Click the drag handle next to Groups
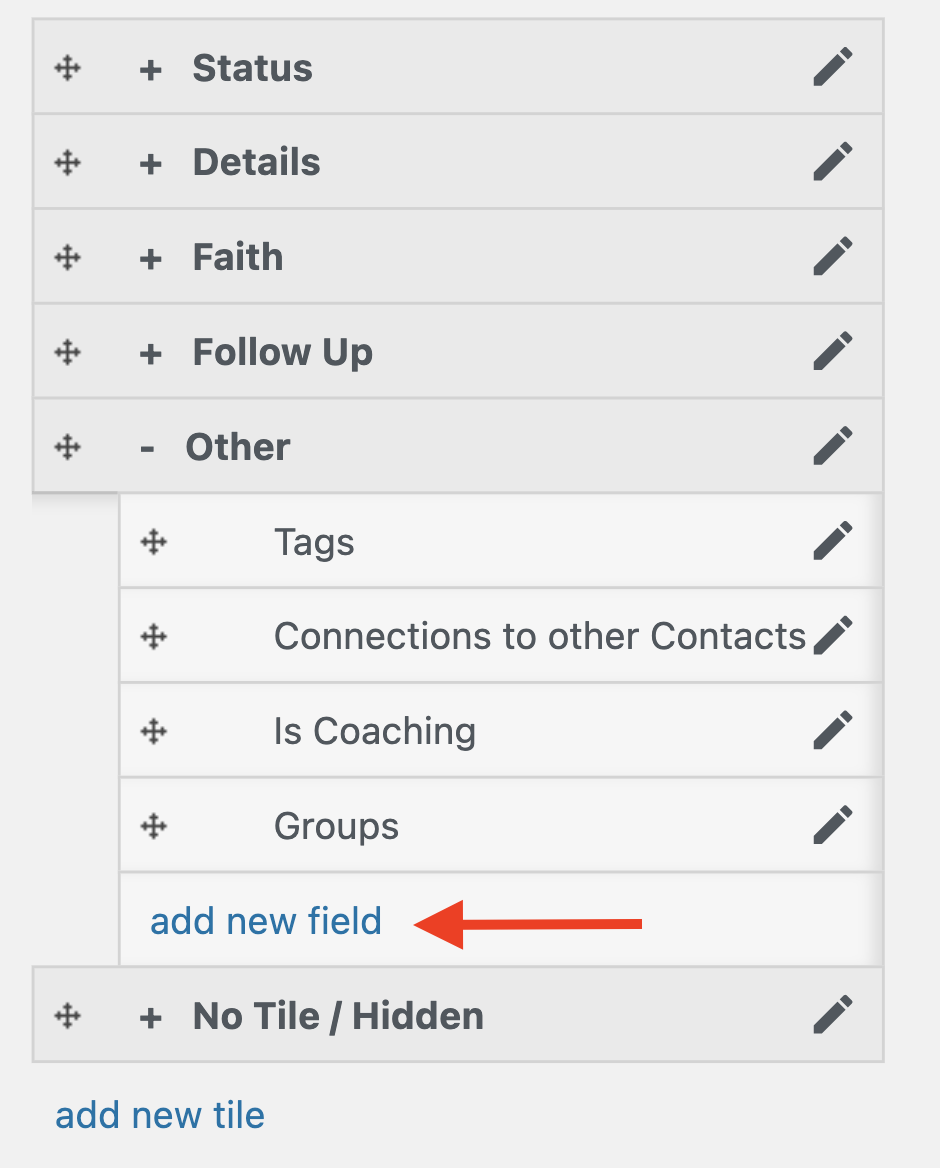The height and width of the screenshot is (1168, 940). point(152,825)
